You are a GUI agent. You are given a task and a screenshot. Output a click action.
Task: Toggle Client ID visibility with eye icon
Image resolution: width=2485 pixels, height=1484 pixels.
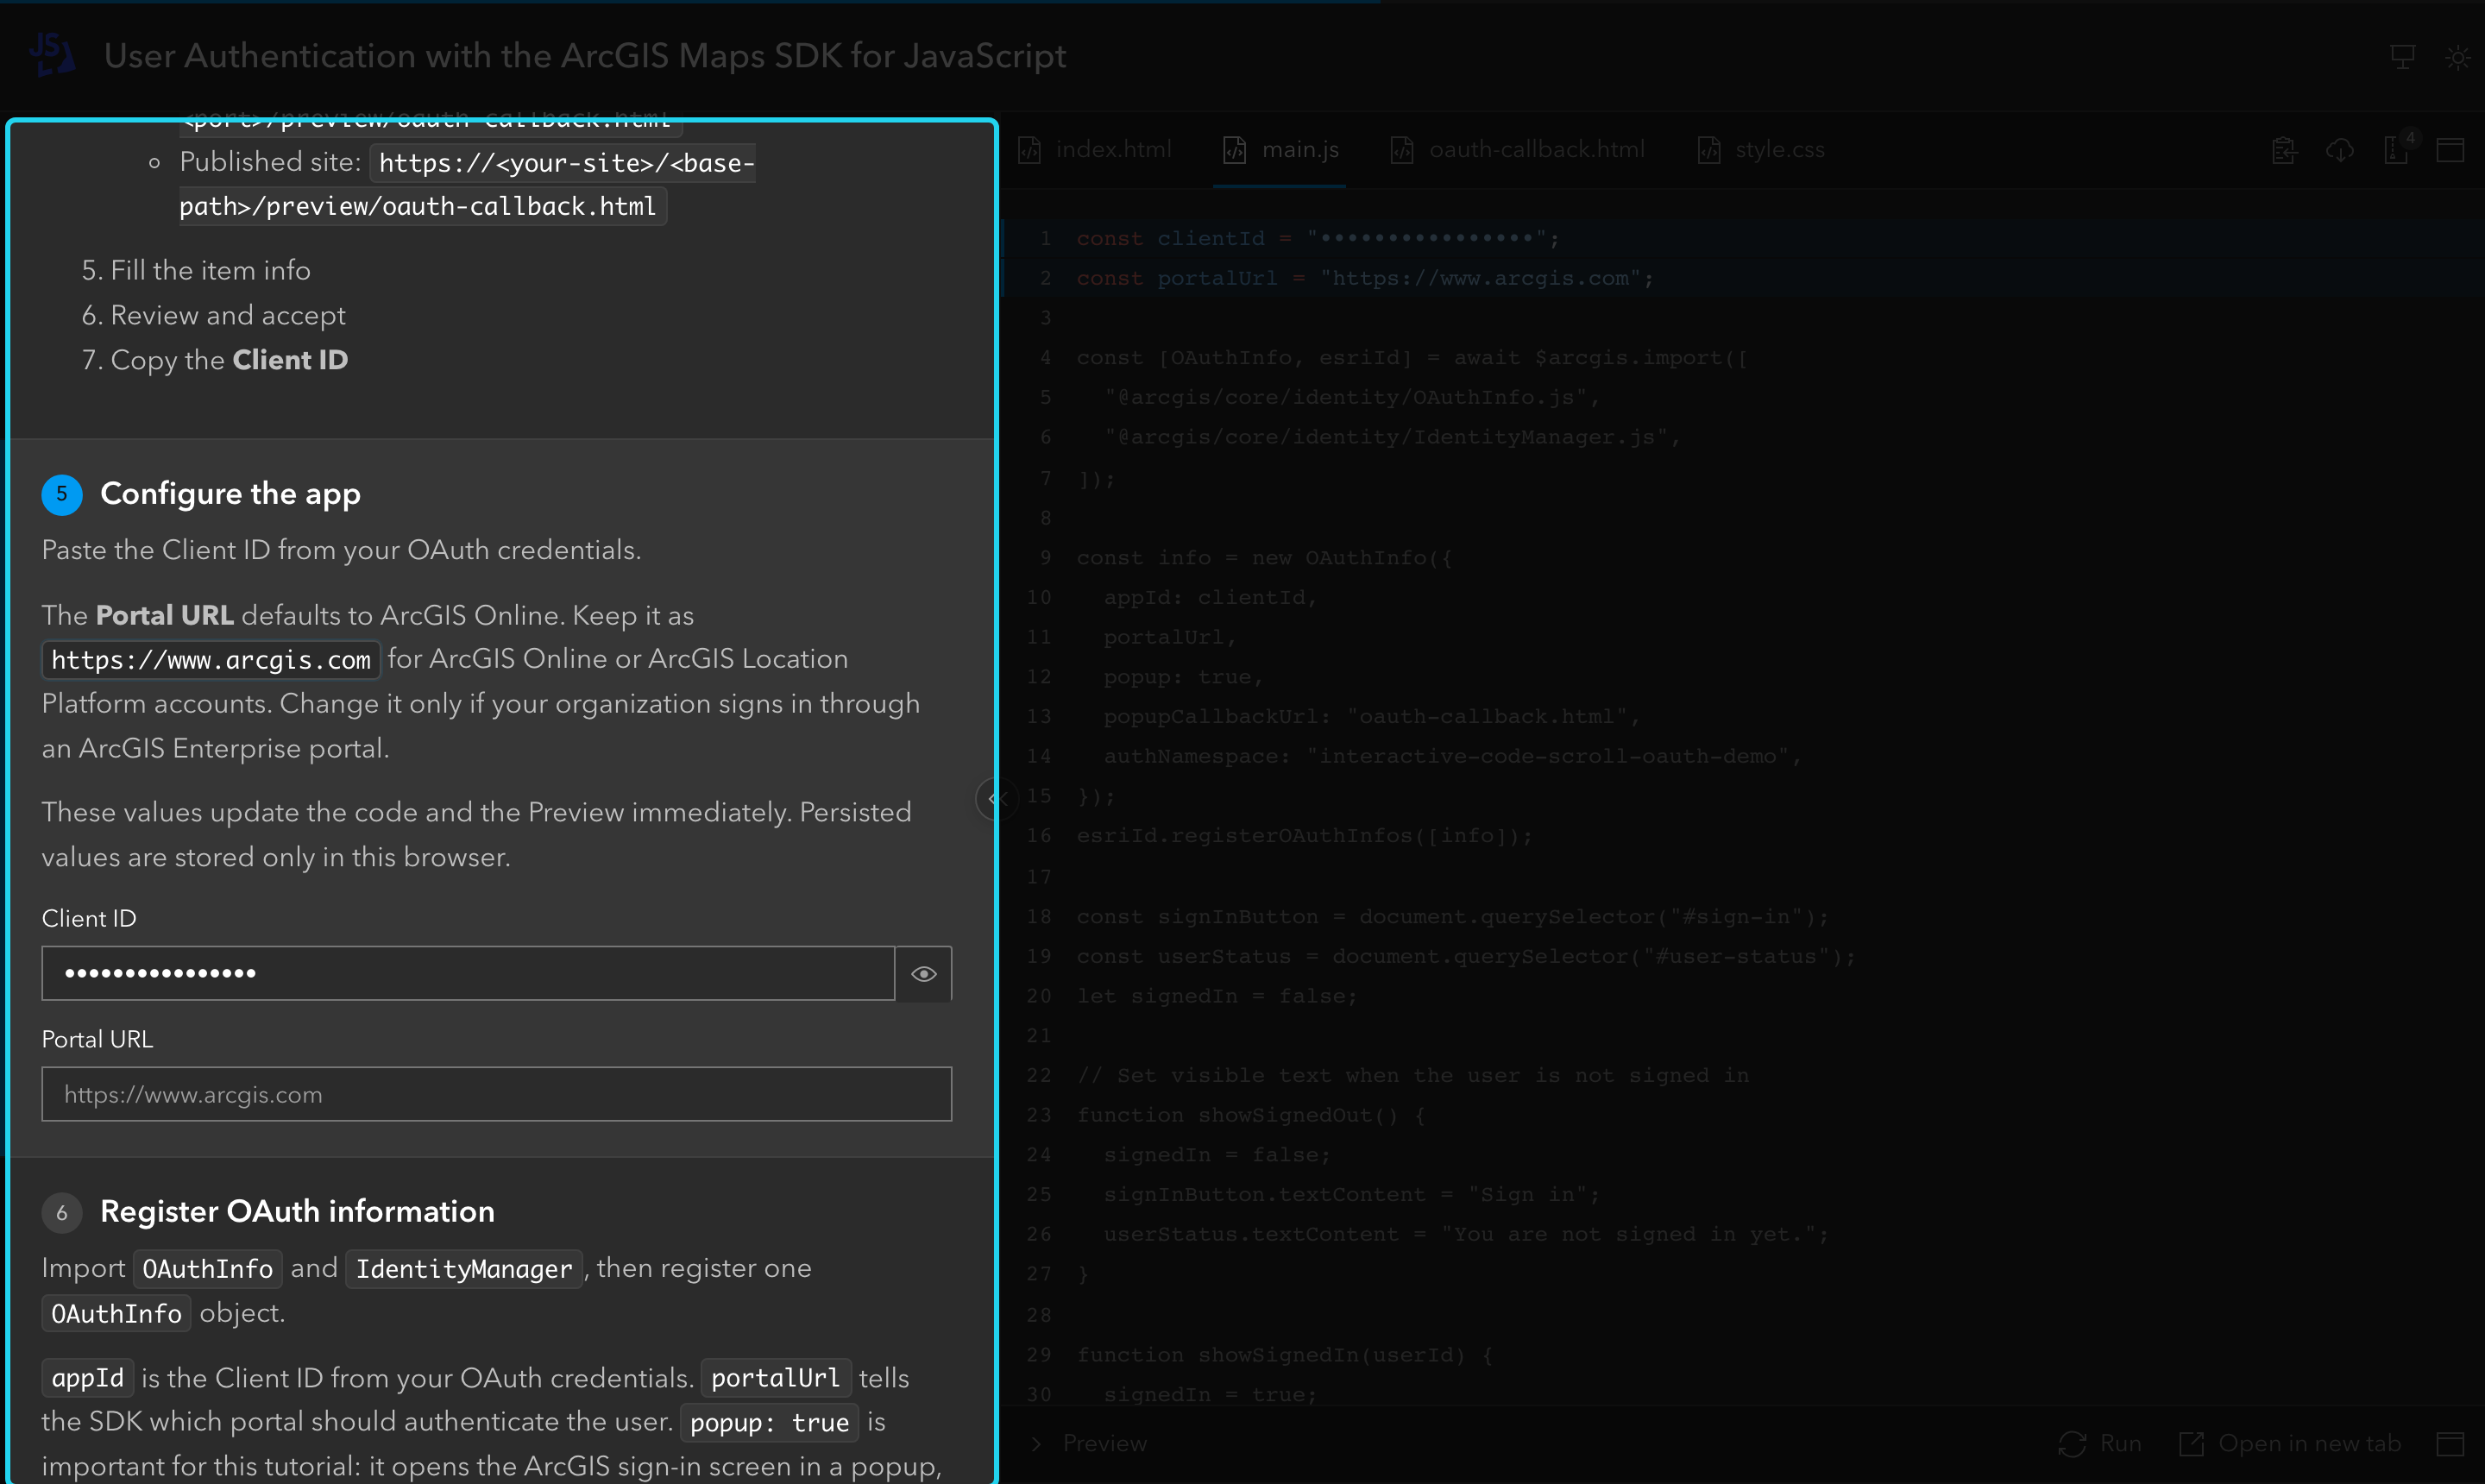coord(923,973)
